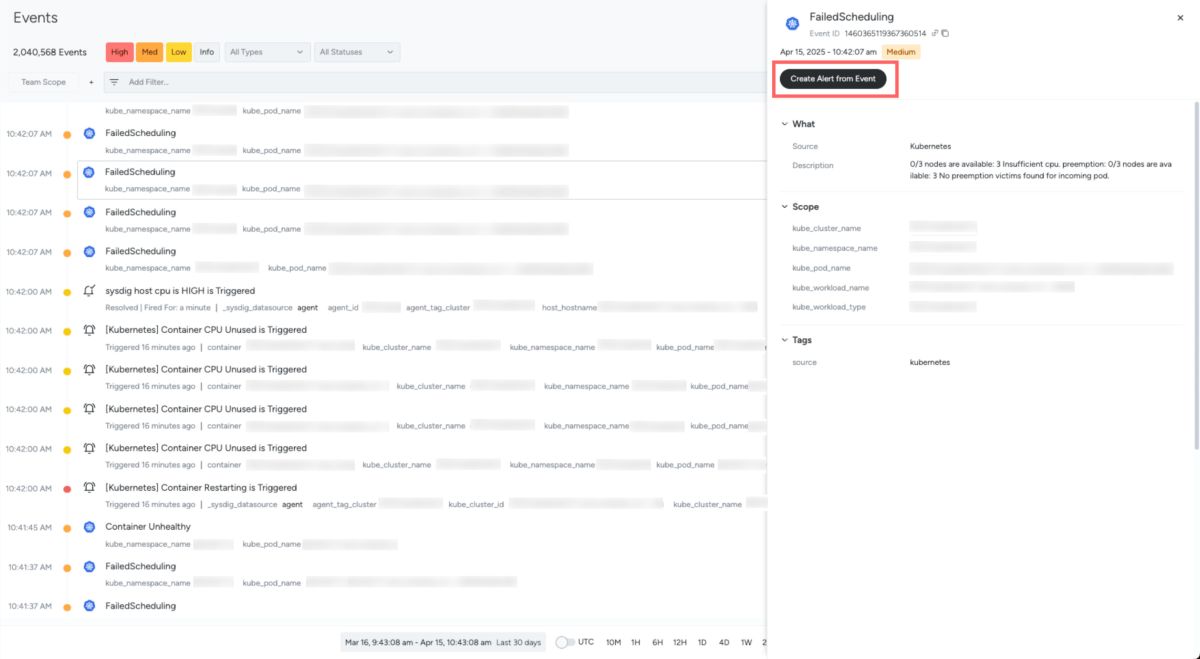Viewport: 1200px width, 659px height.
Task: Toggle the UTC time switch
Action: tap(565, 642)
